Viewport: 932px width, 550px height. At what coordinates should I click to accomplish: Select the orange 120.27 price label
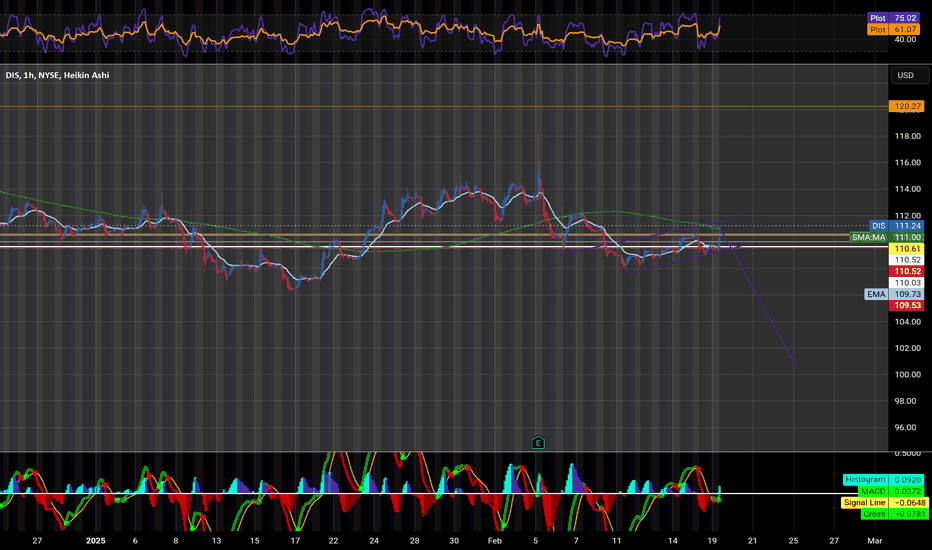point(906,106)
